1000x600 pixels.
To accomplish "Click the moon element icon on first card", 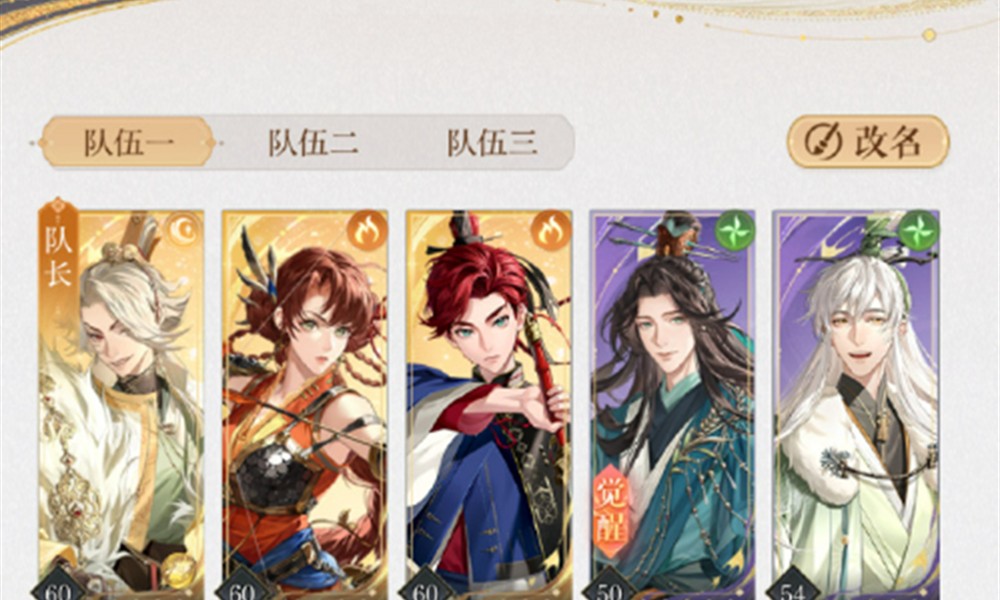I will pos(183,230).
